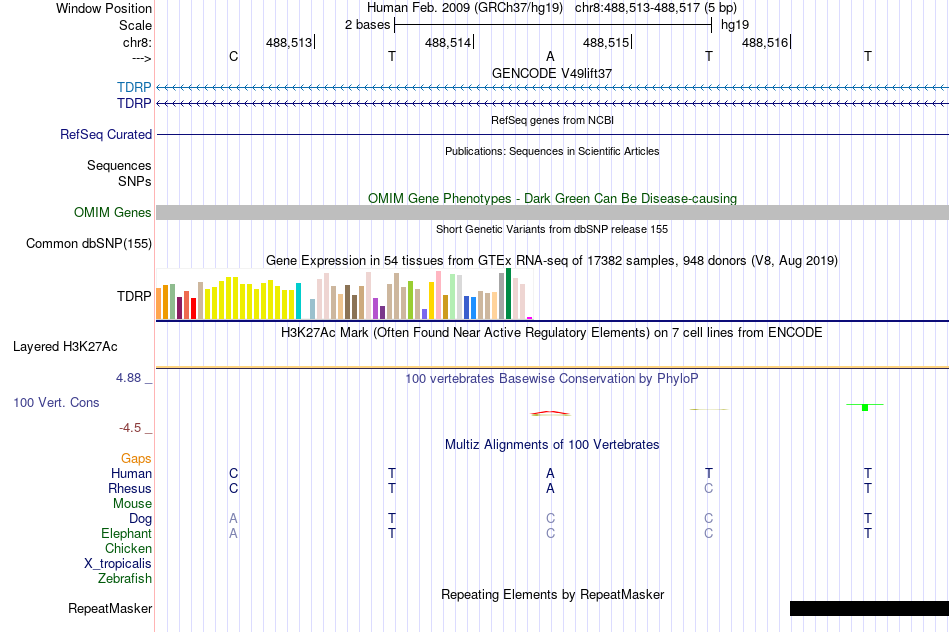Click Multiz Alignments of 100 Vertebrates title

click(552, 445)
